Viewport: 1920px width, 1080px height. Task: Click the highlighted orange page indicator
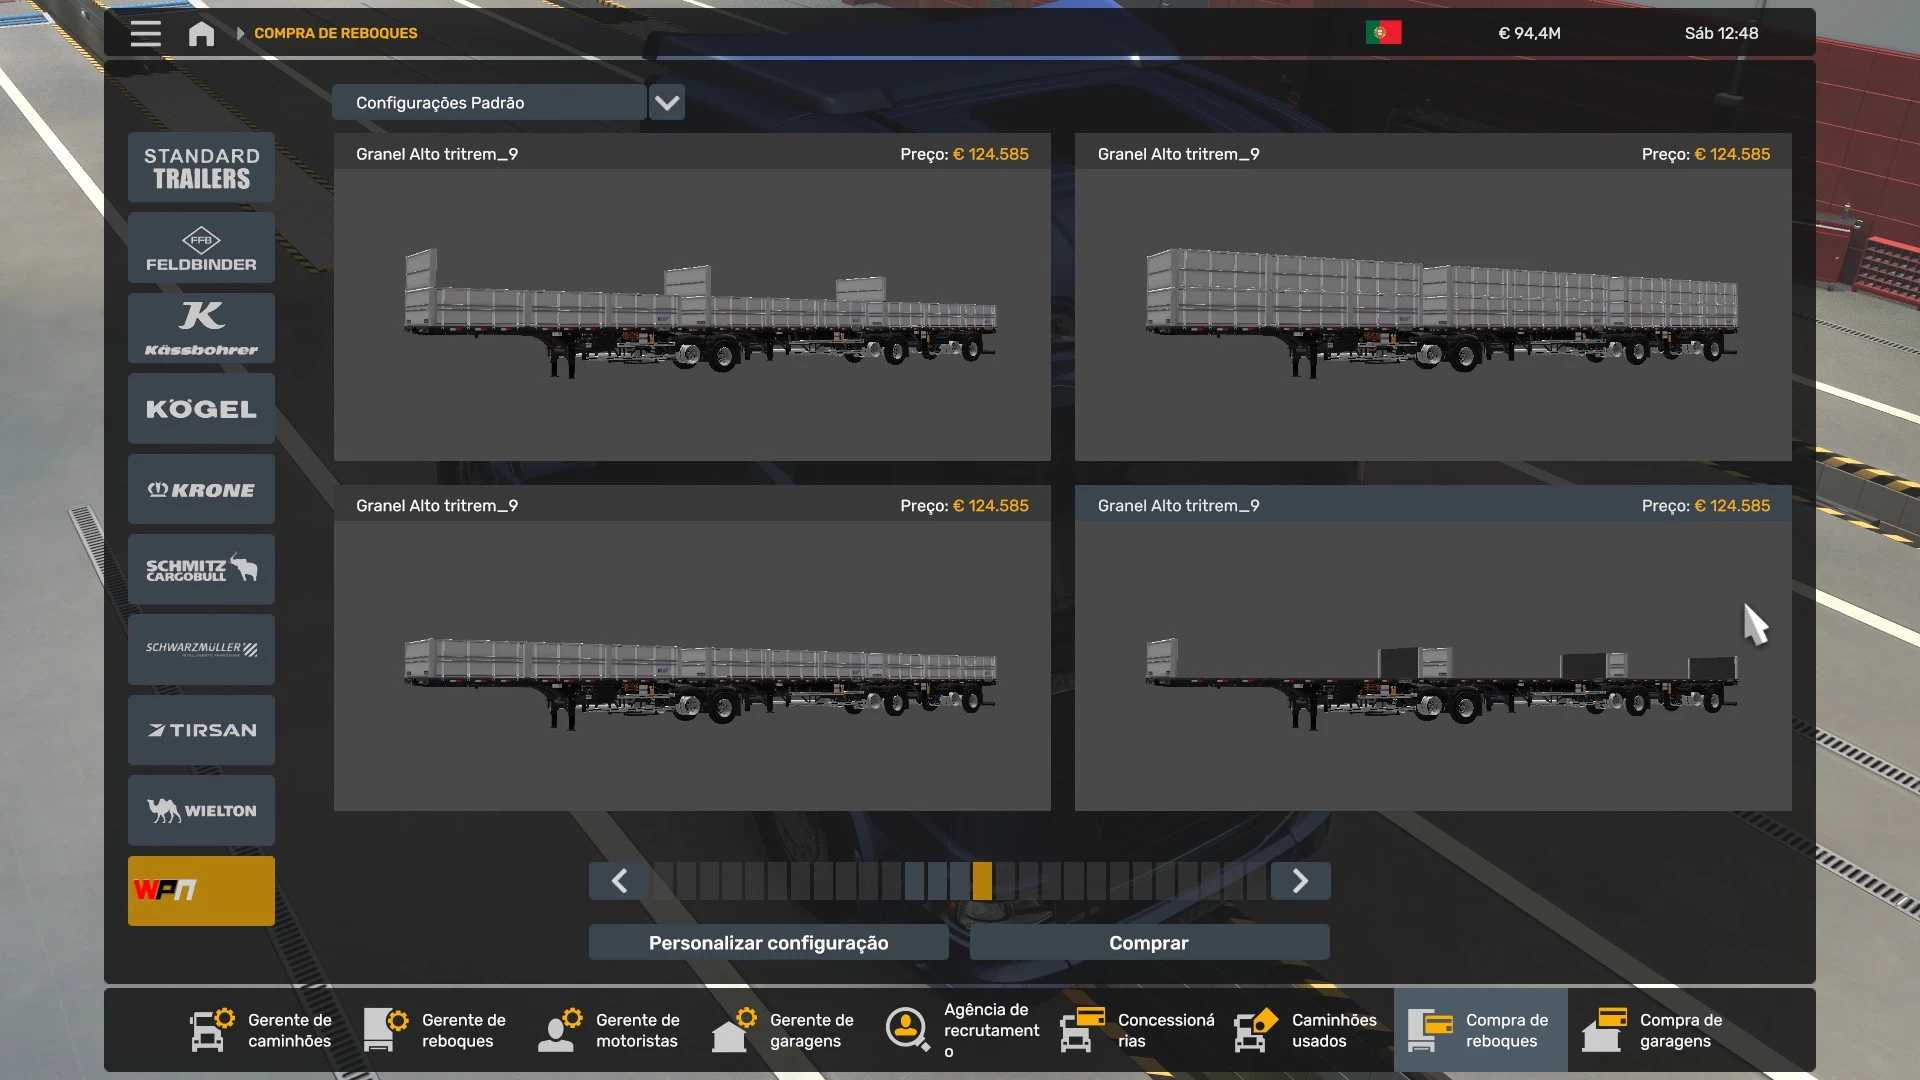click(x=982, y=881)
